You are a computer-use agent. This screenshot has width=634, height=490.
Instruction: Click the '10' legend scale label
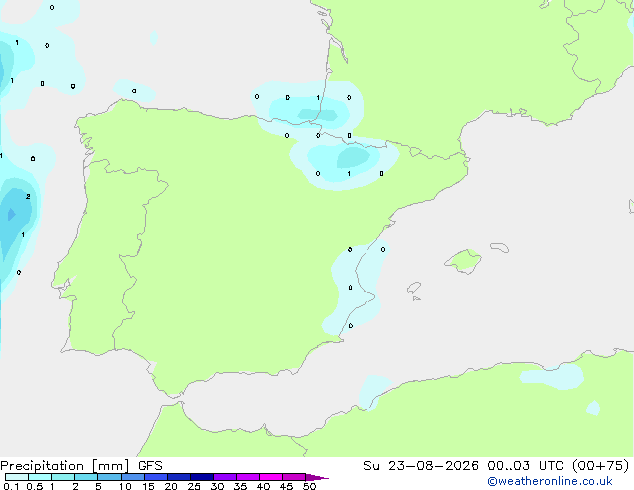click(x=125, y=486)
